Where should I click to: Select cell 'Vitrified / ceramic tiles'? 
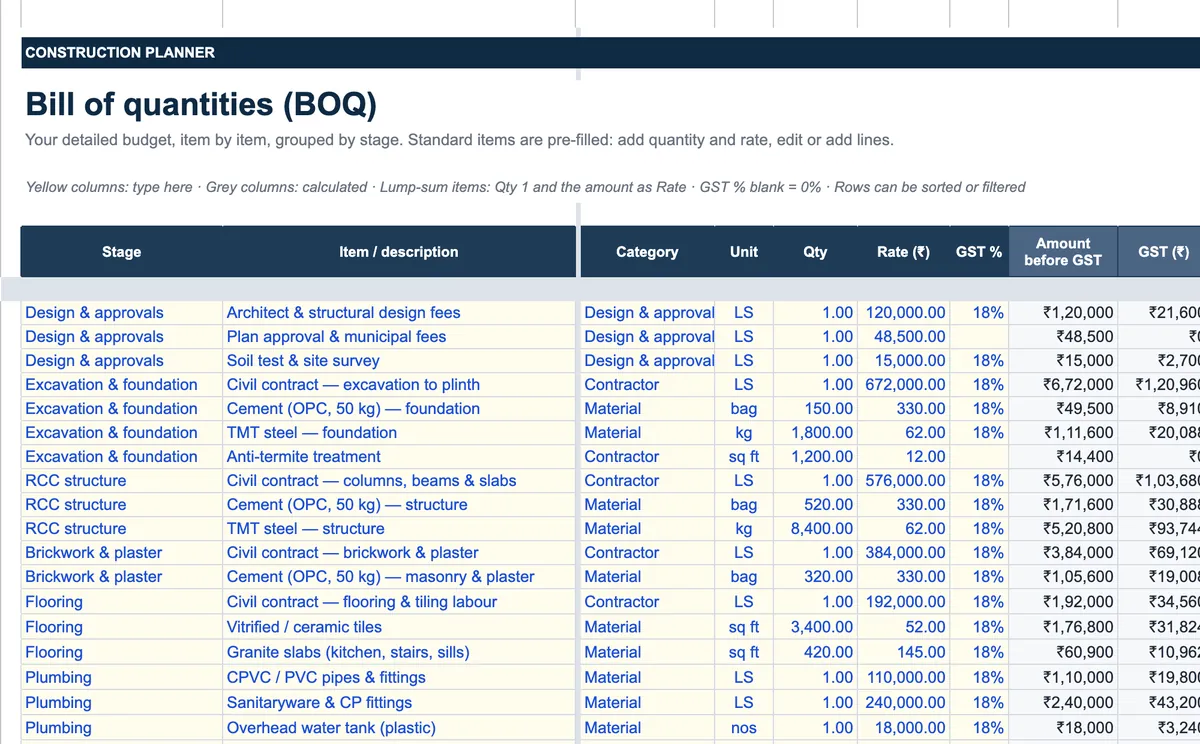[x=399, y=627]
